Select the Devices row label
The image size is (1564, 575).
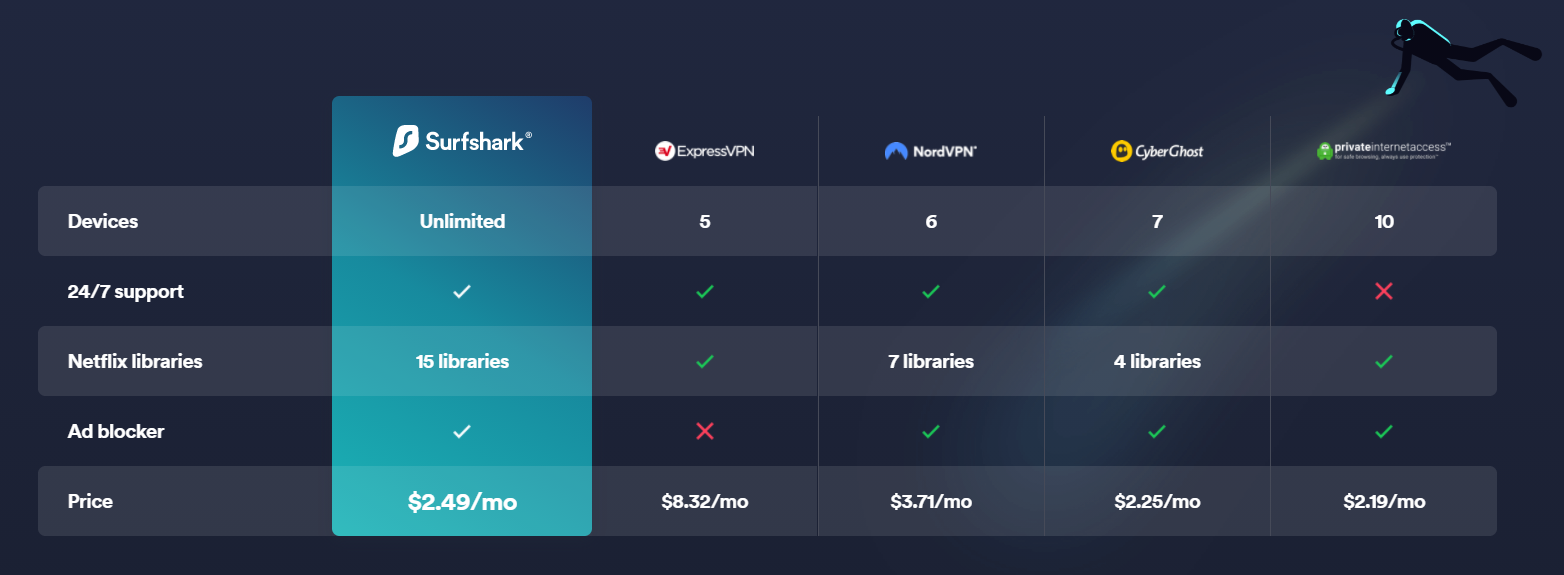(103, 221)
